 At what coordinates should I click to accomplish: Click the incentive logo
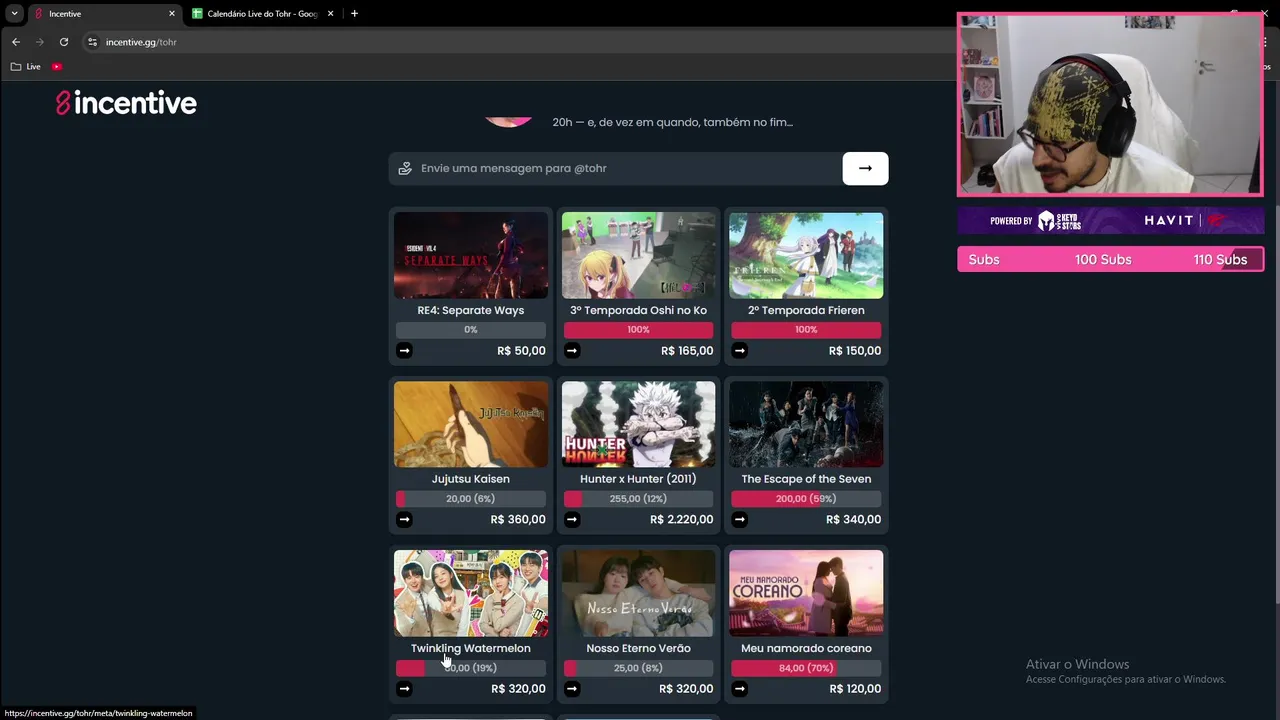pos(126,103)
